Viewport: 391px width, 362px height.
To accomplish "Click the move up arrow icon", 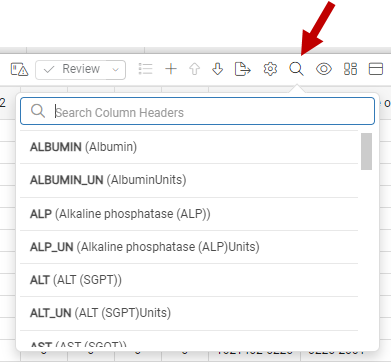I will pos(194,69).
